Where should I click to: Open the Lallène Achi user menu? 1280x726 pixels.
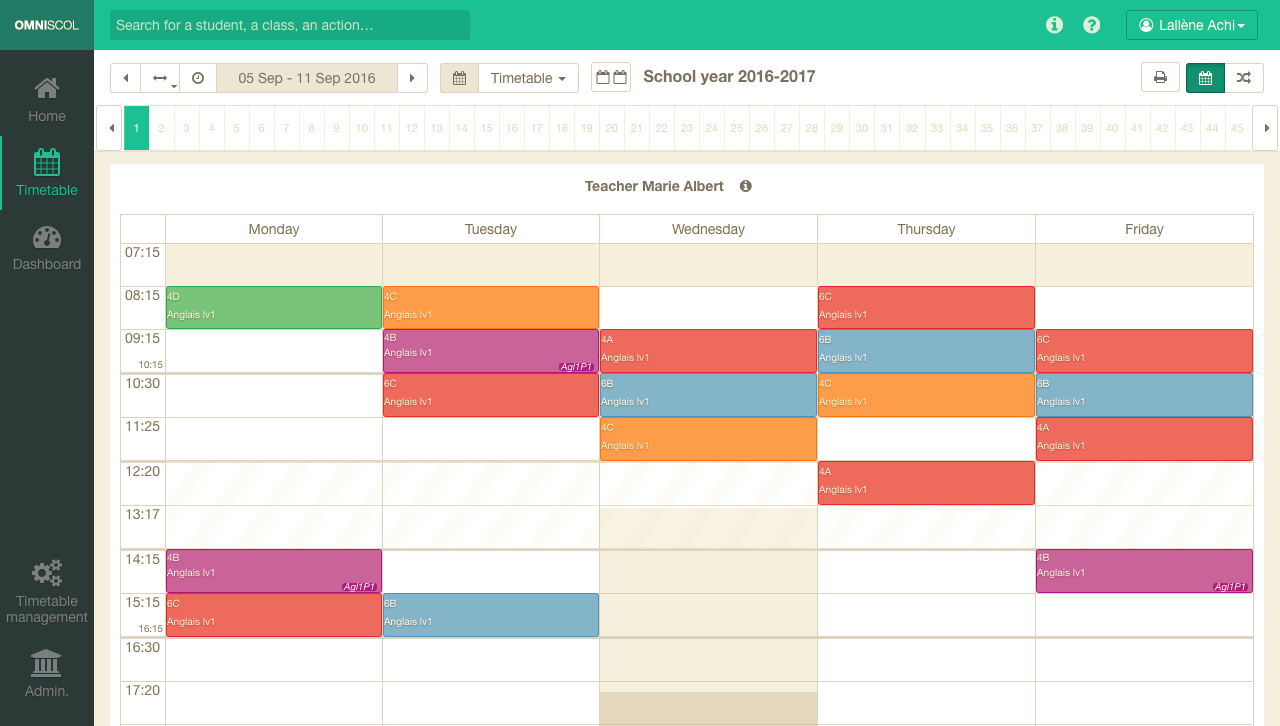point(1191,25)
